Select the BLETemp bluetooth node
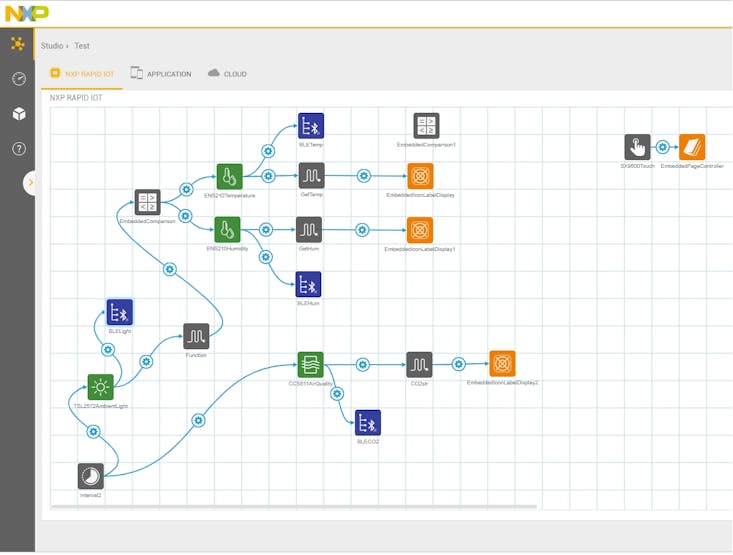 click(311, 126)
